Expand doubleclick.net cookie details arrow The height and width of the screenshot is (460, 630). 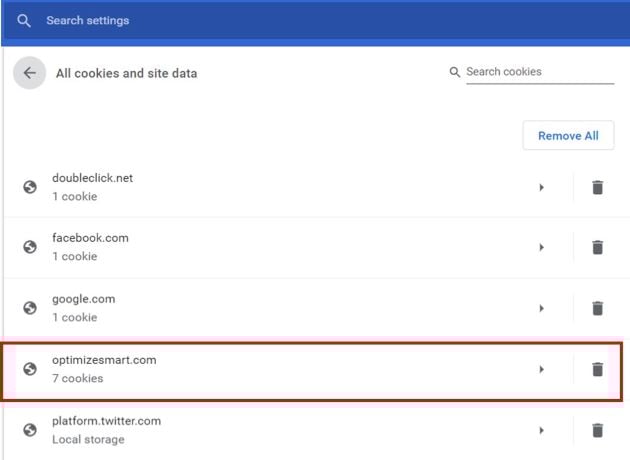click(x=541, y=187)
